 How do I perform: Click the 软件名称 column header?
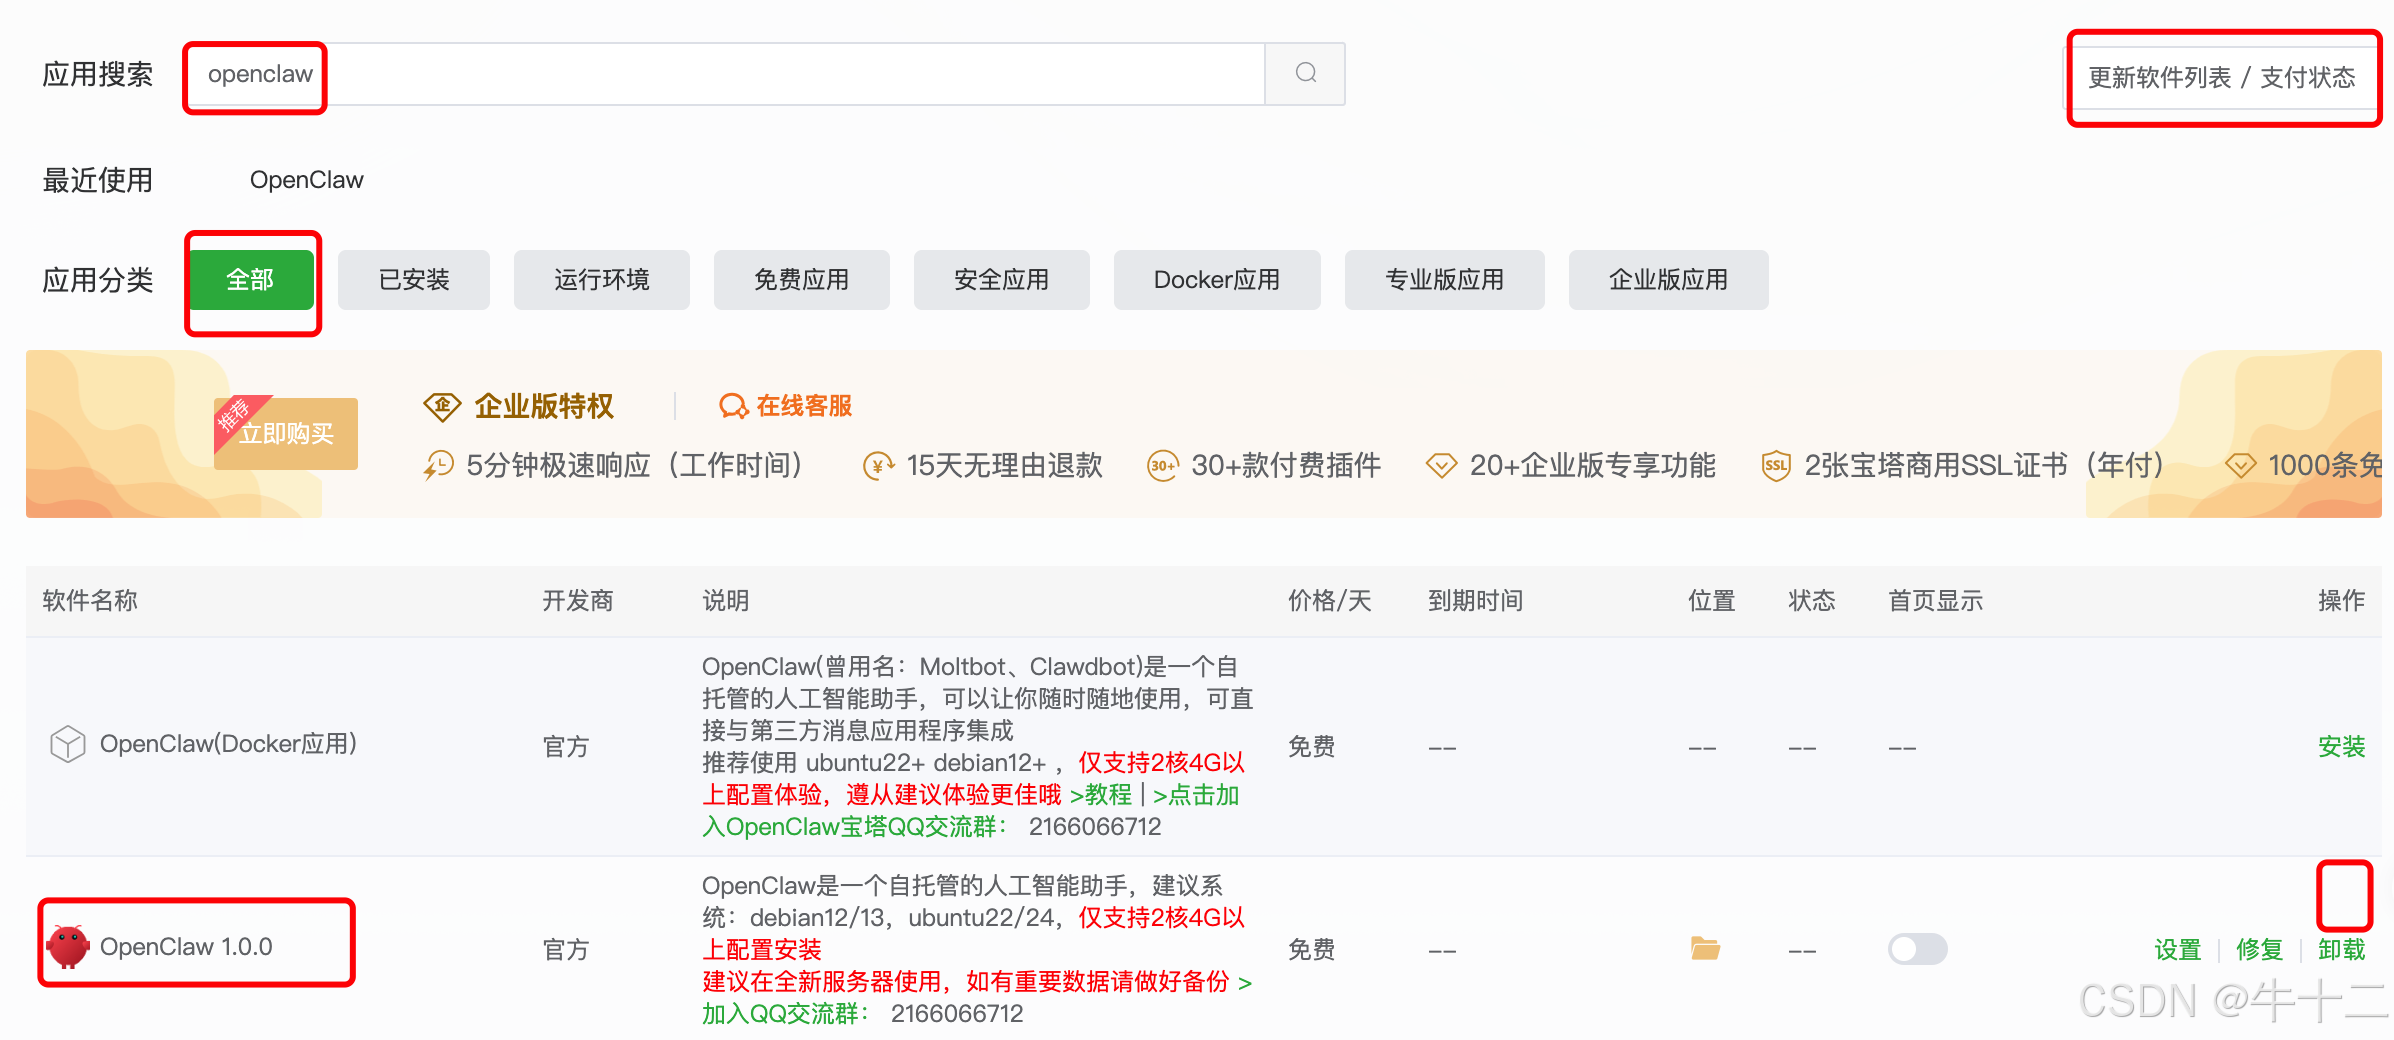[90, 601]
